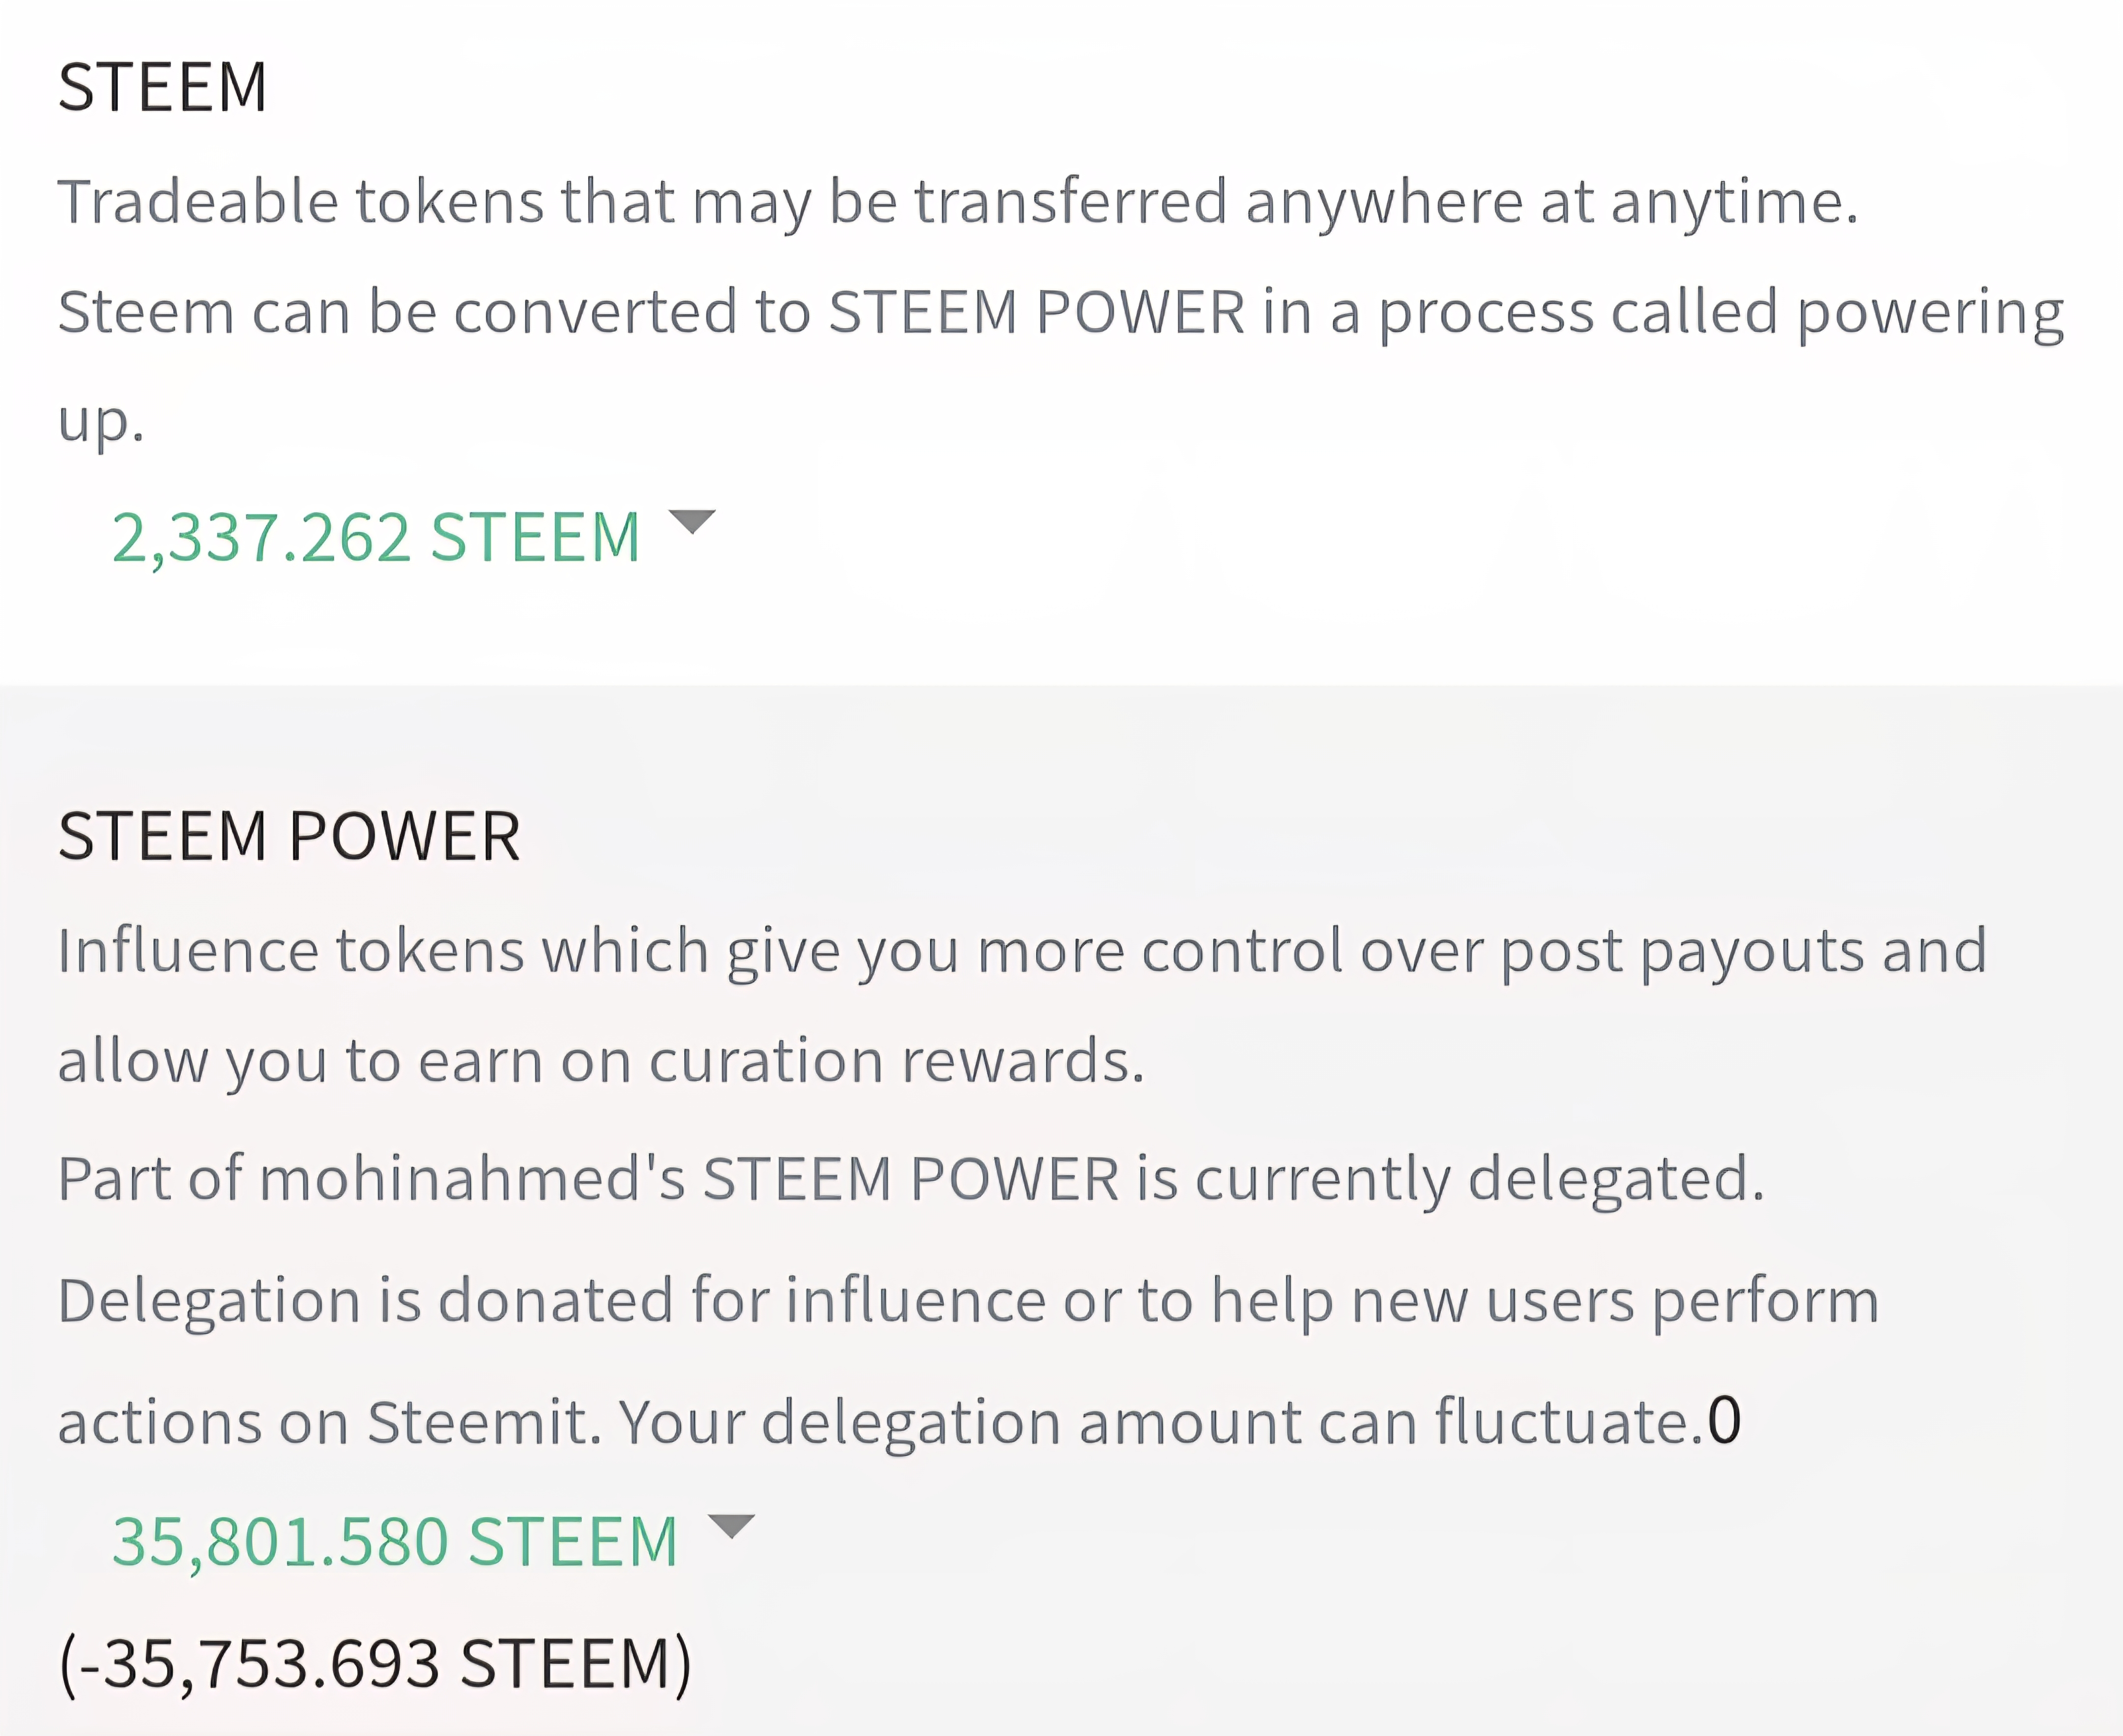2123x1736 pixels.
Task: Click the '0' after 'fluctuate.'
Action: pos(1724,1421)
